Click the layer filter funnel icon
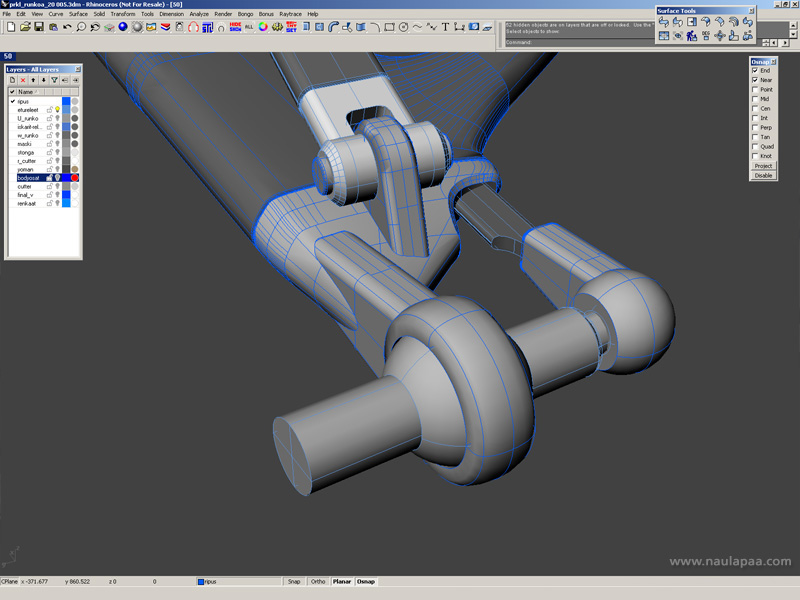The height and width of the screenshot is (600, 800). (x=55, y=80)
